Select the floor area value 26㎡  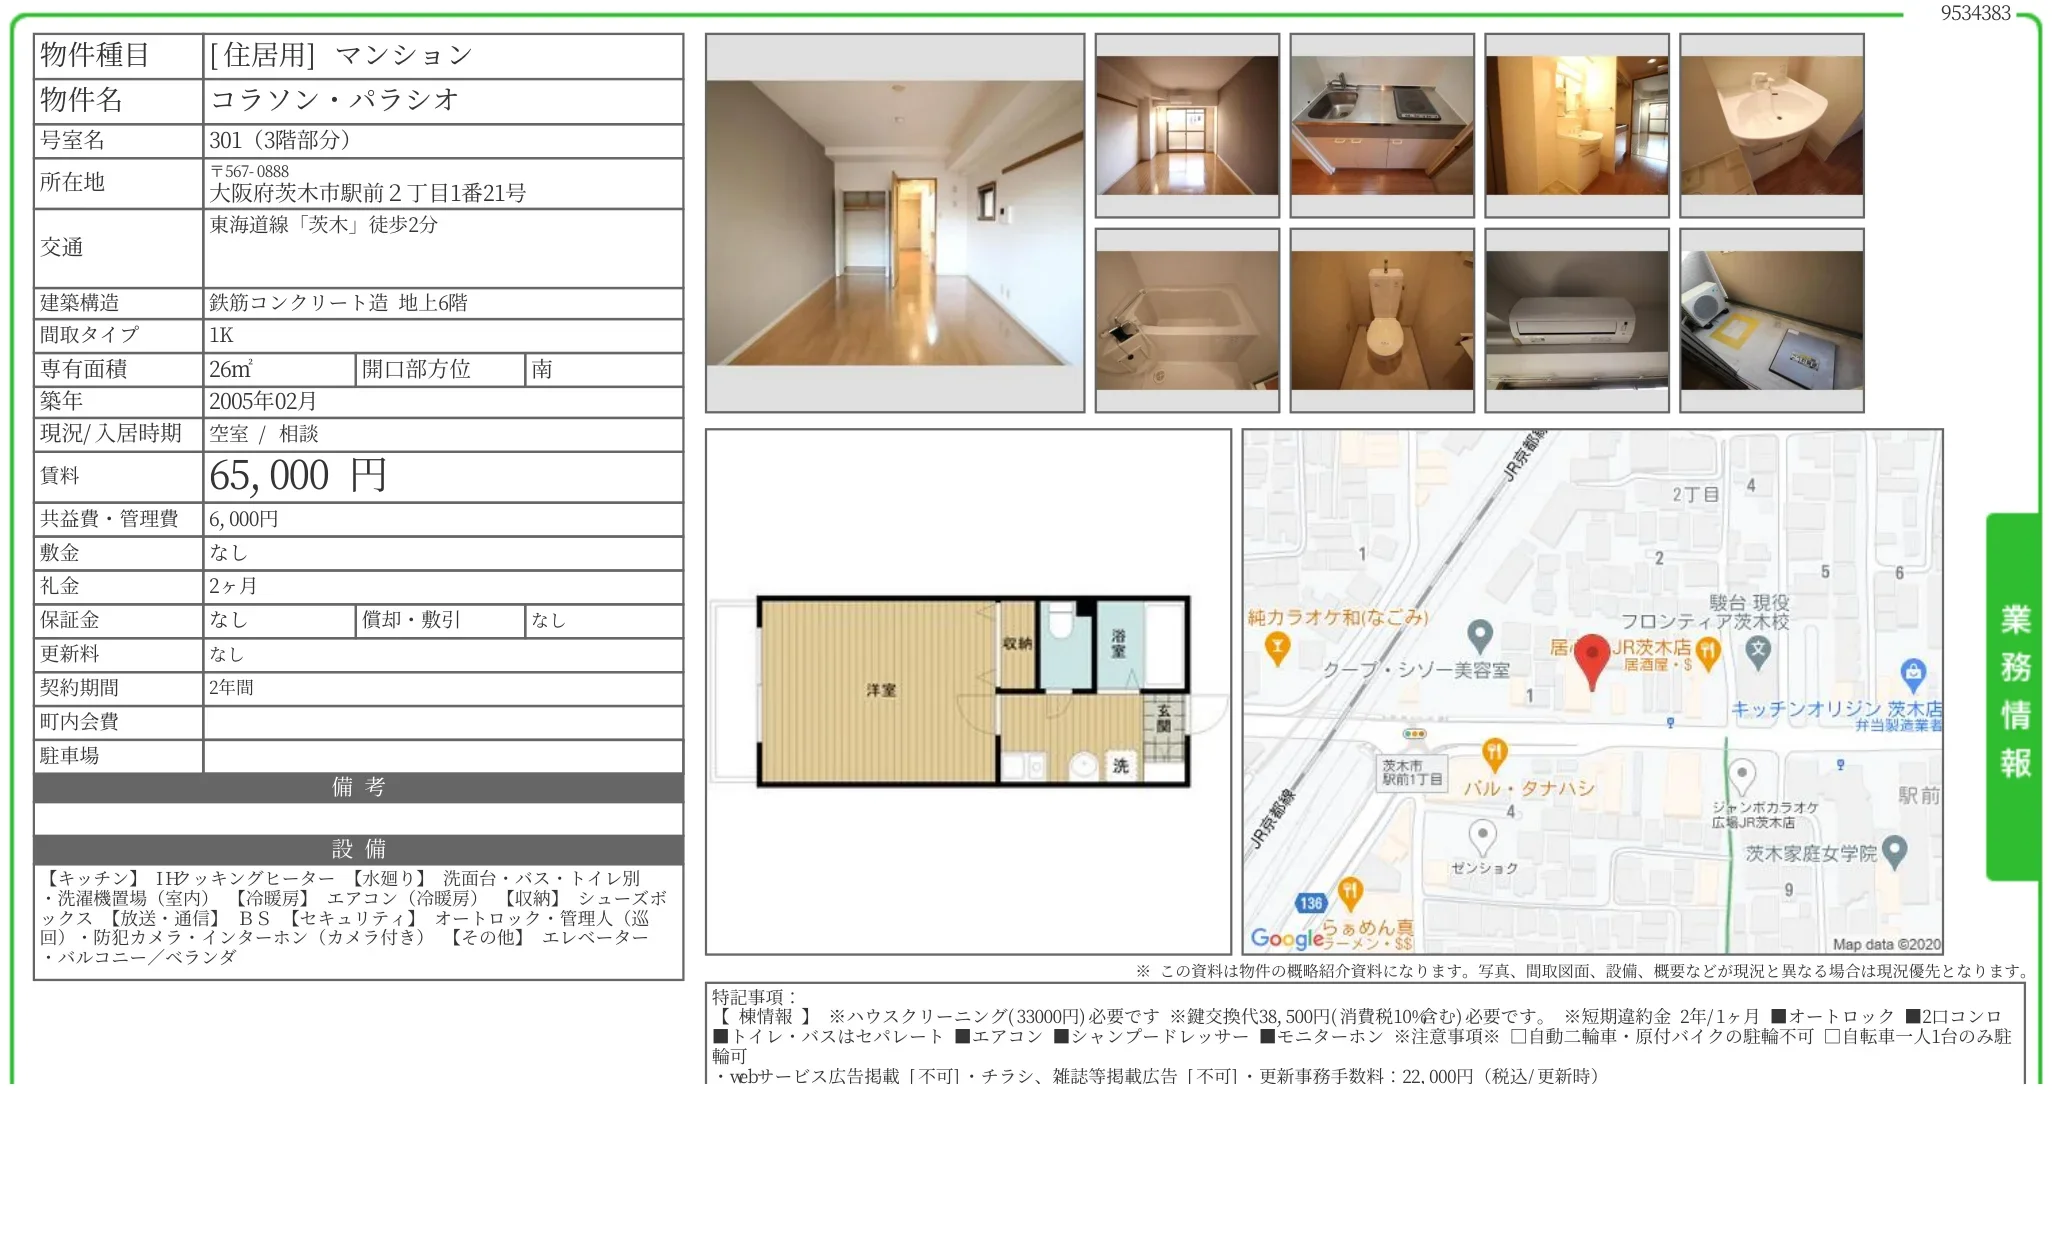pyautogui.click(x=231, y=369)
